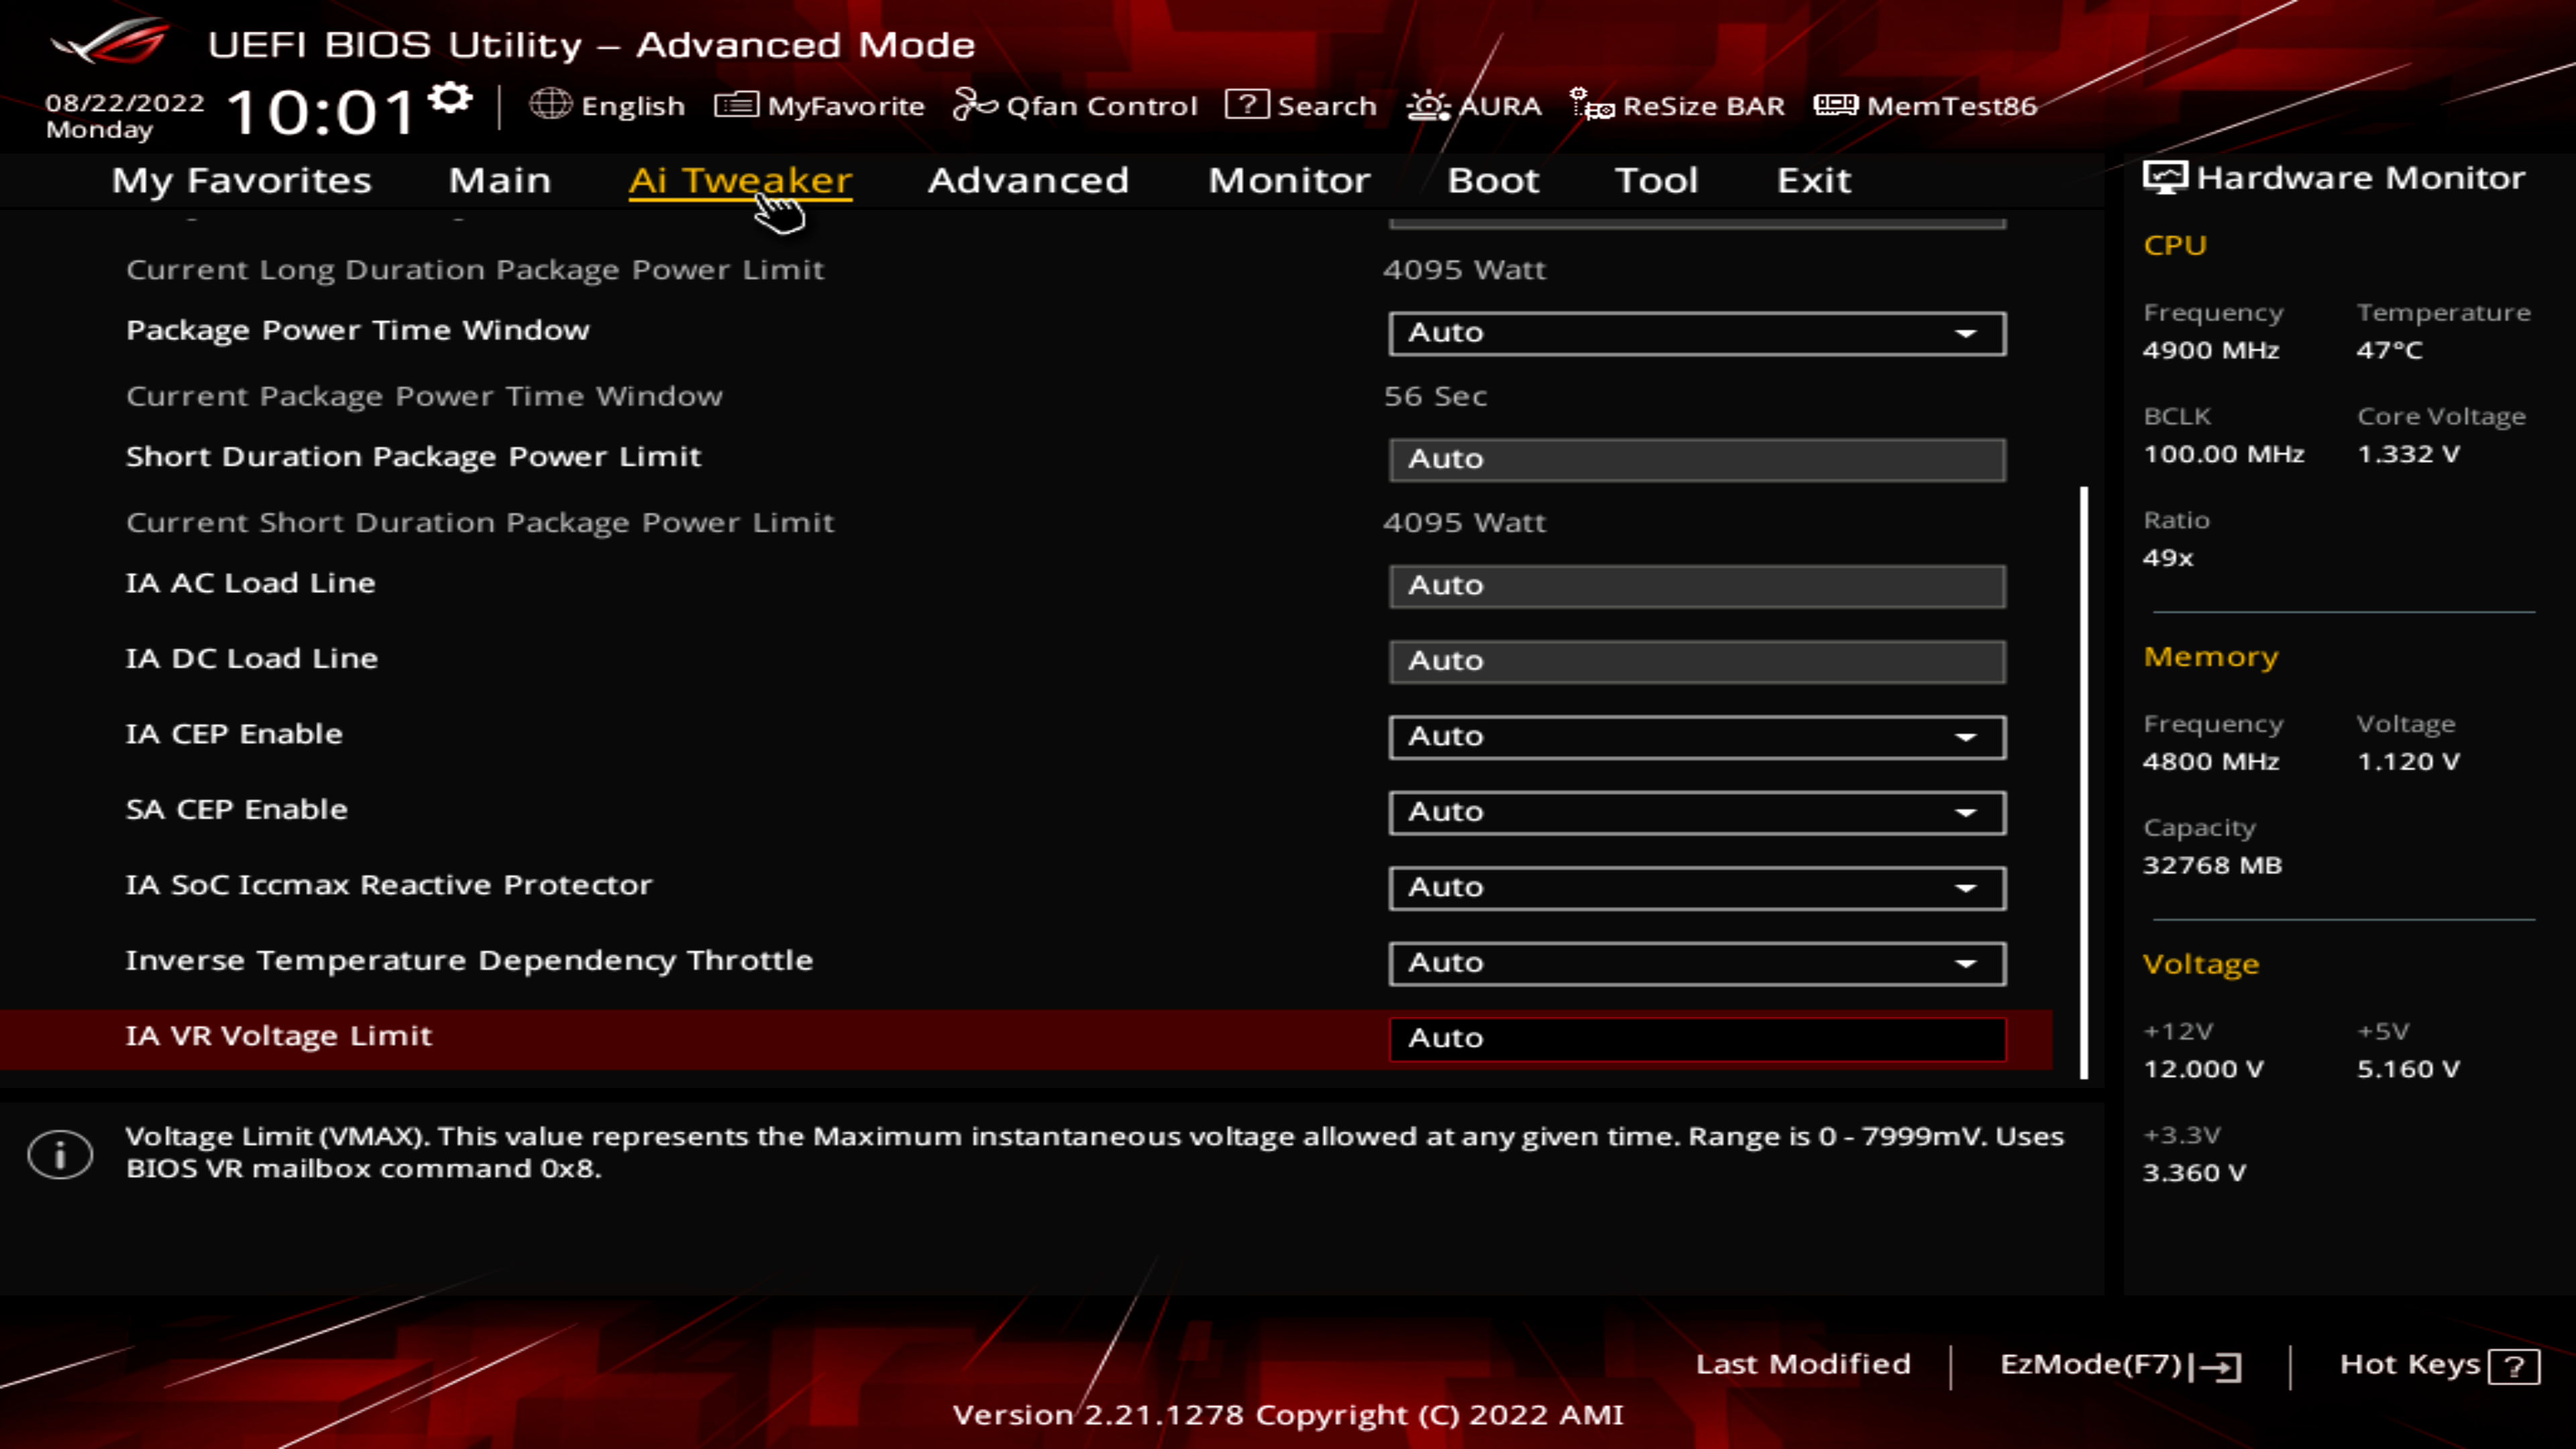Open MyFavorite list icon
The image size is (2576, 1449).
pos(736,104)
